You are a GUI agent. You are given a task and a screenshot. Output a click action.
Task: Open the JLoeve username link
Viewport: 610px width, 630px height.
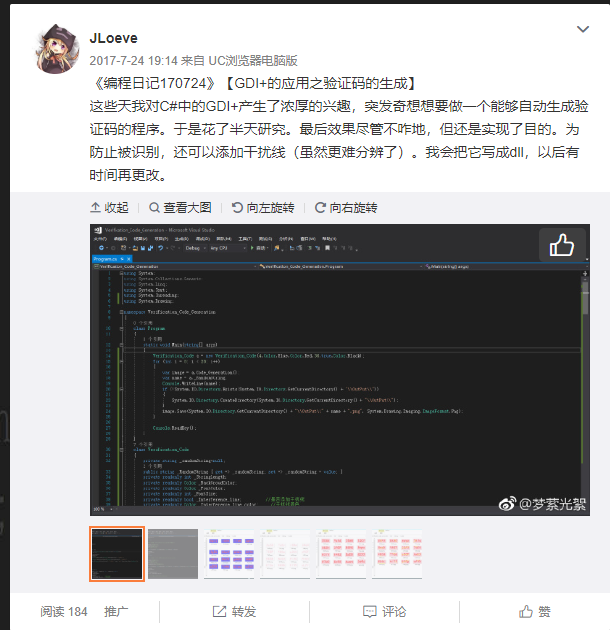[x=113, y=38]
